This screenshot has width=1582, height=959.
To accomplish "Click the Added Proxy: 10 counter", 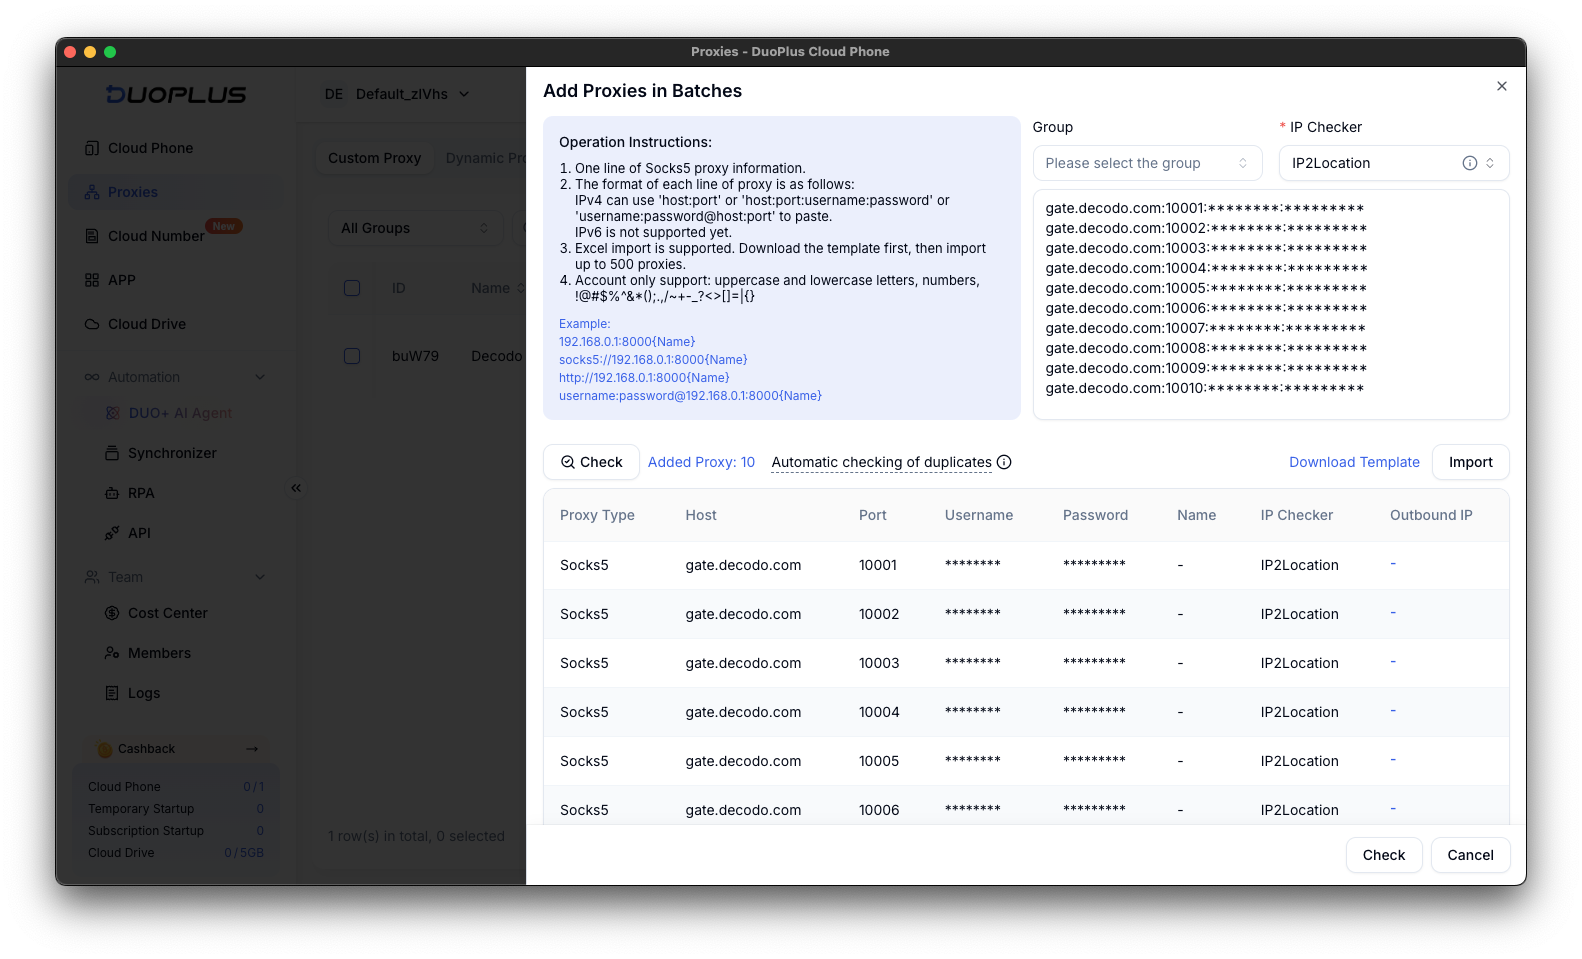I will tap(701, 462).
